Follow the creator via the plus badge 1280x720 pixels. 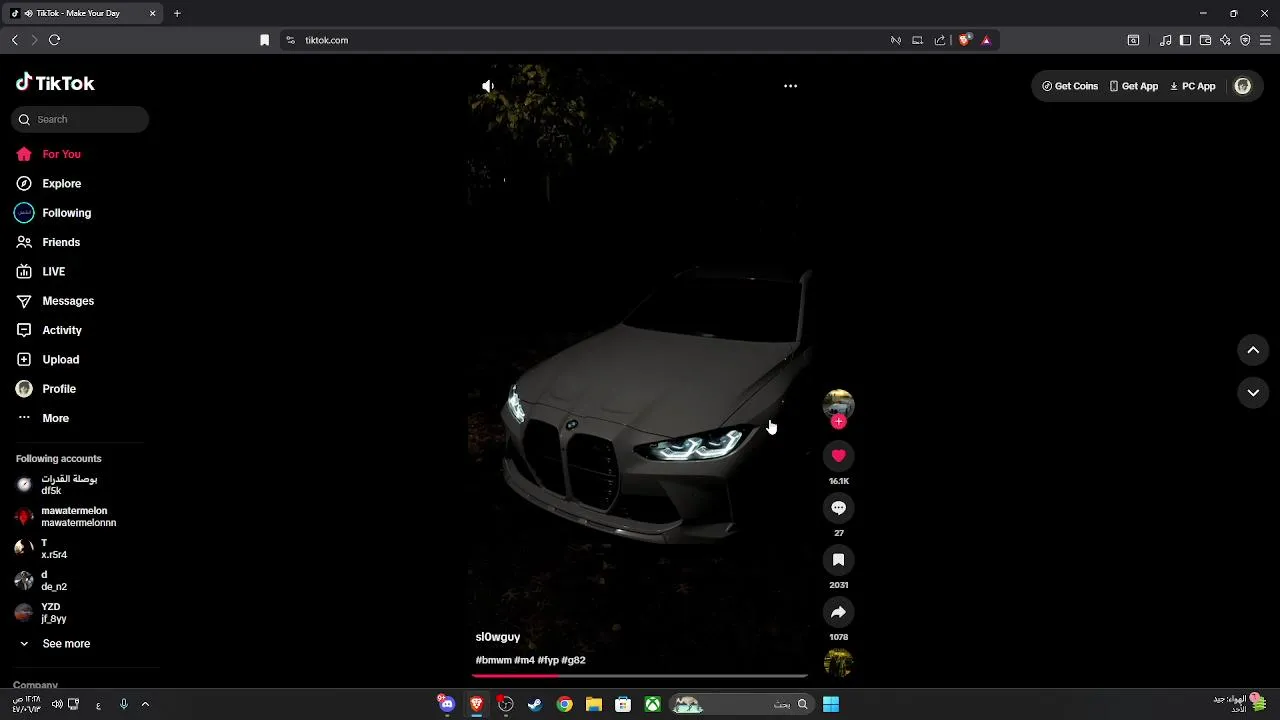(839, 422)
